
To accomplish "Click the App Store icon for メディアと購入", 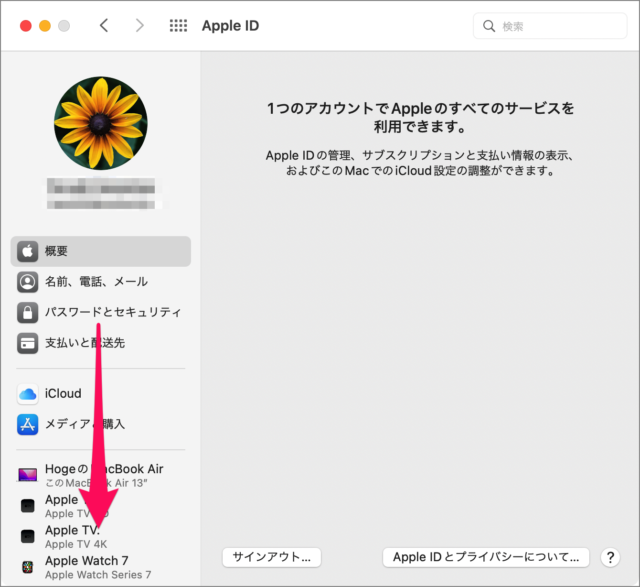I will [27, 424].
